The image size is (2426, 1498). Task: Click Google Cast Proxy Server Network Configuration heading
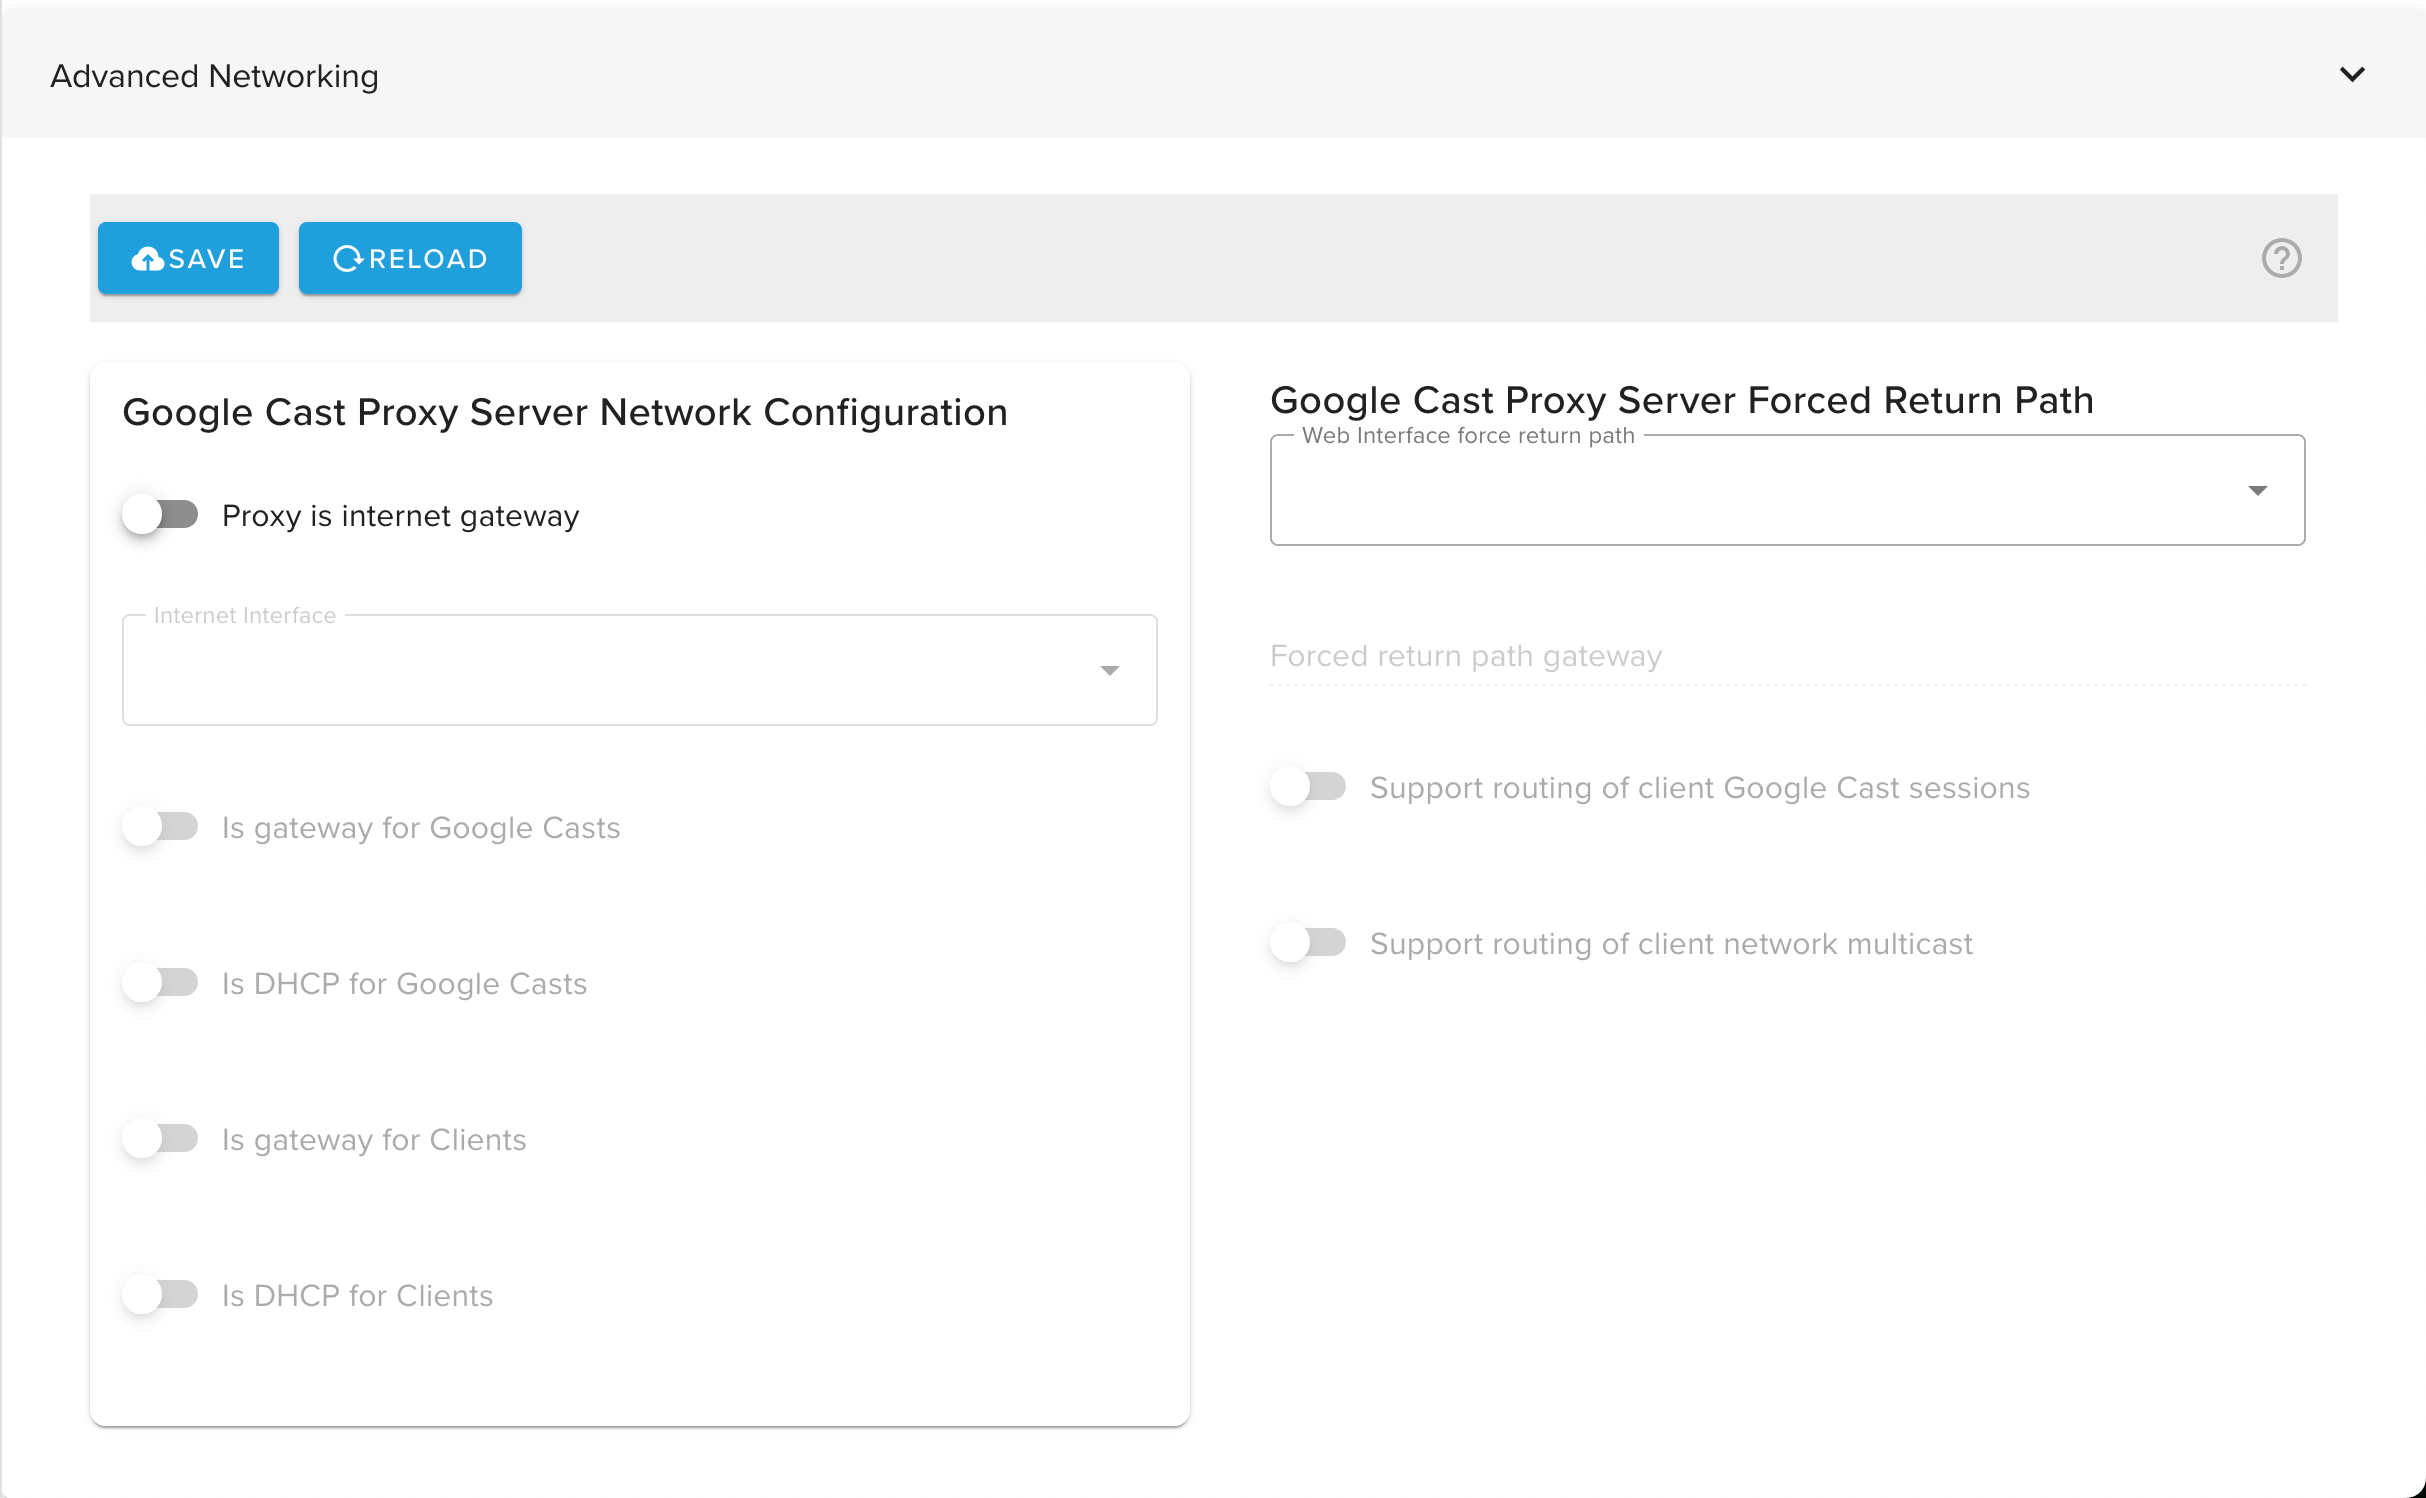coord(564,412)
